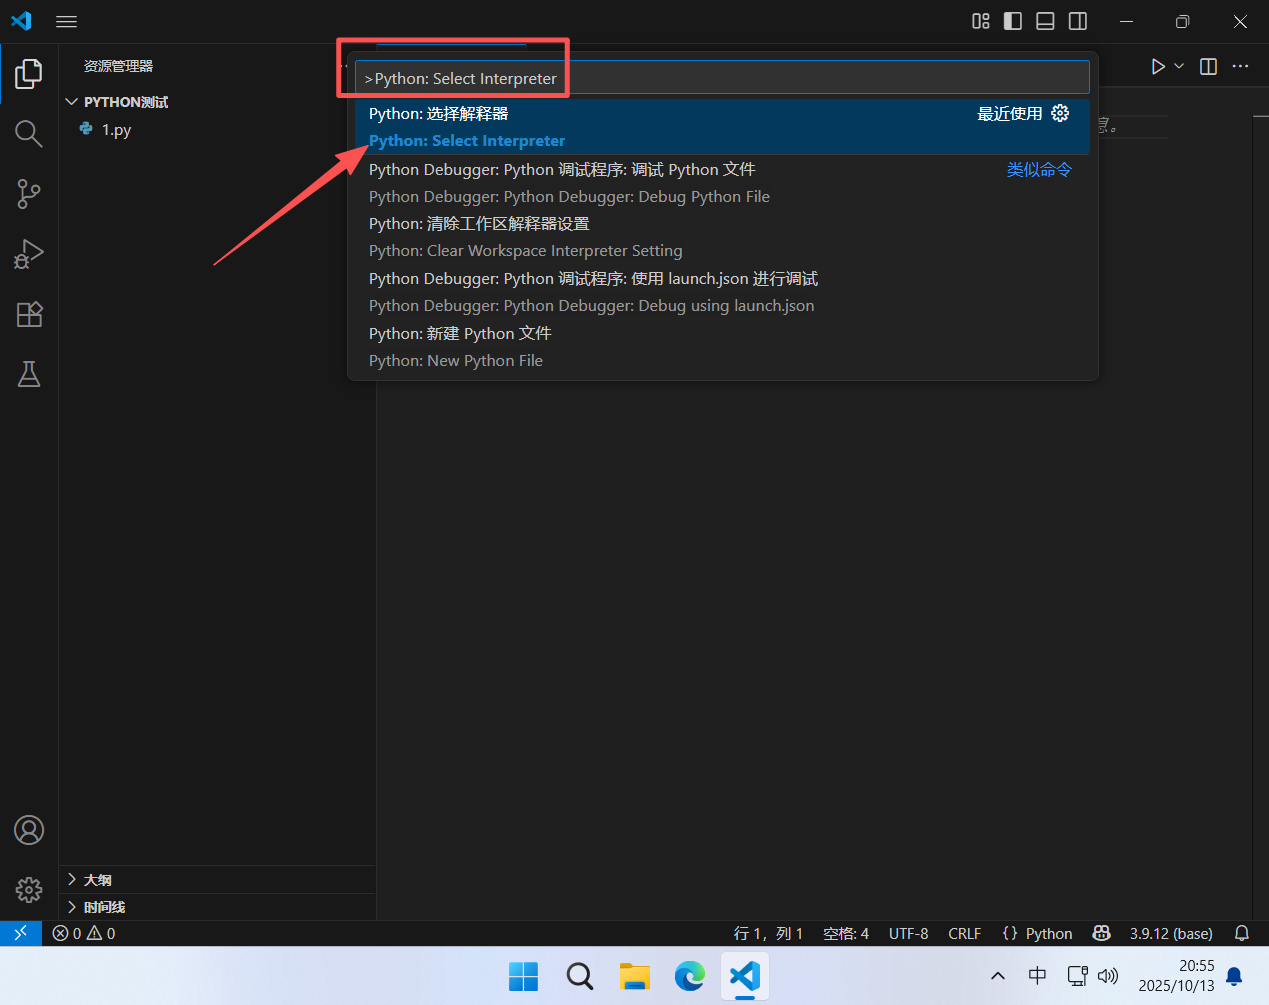The image size is (1269, 1005).
Task: Open the Explorer view in activity bar
Action: tap(29, 73)
